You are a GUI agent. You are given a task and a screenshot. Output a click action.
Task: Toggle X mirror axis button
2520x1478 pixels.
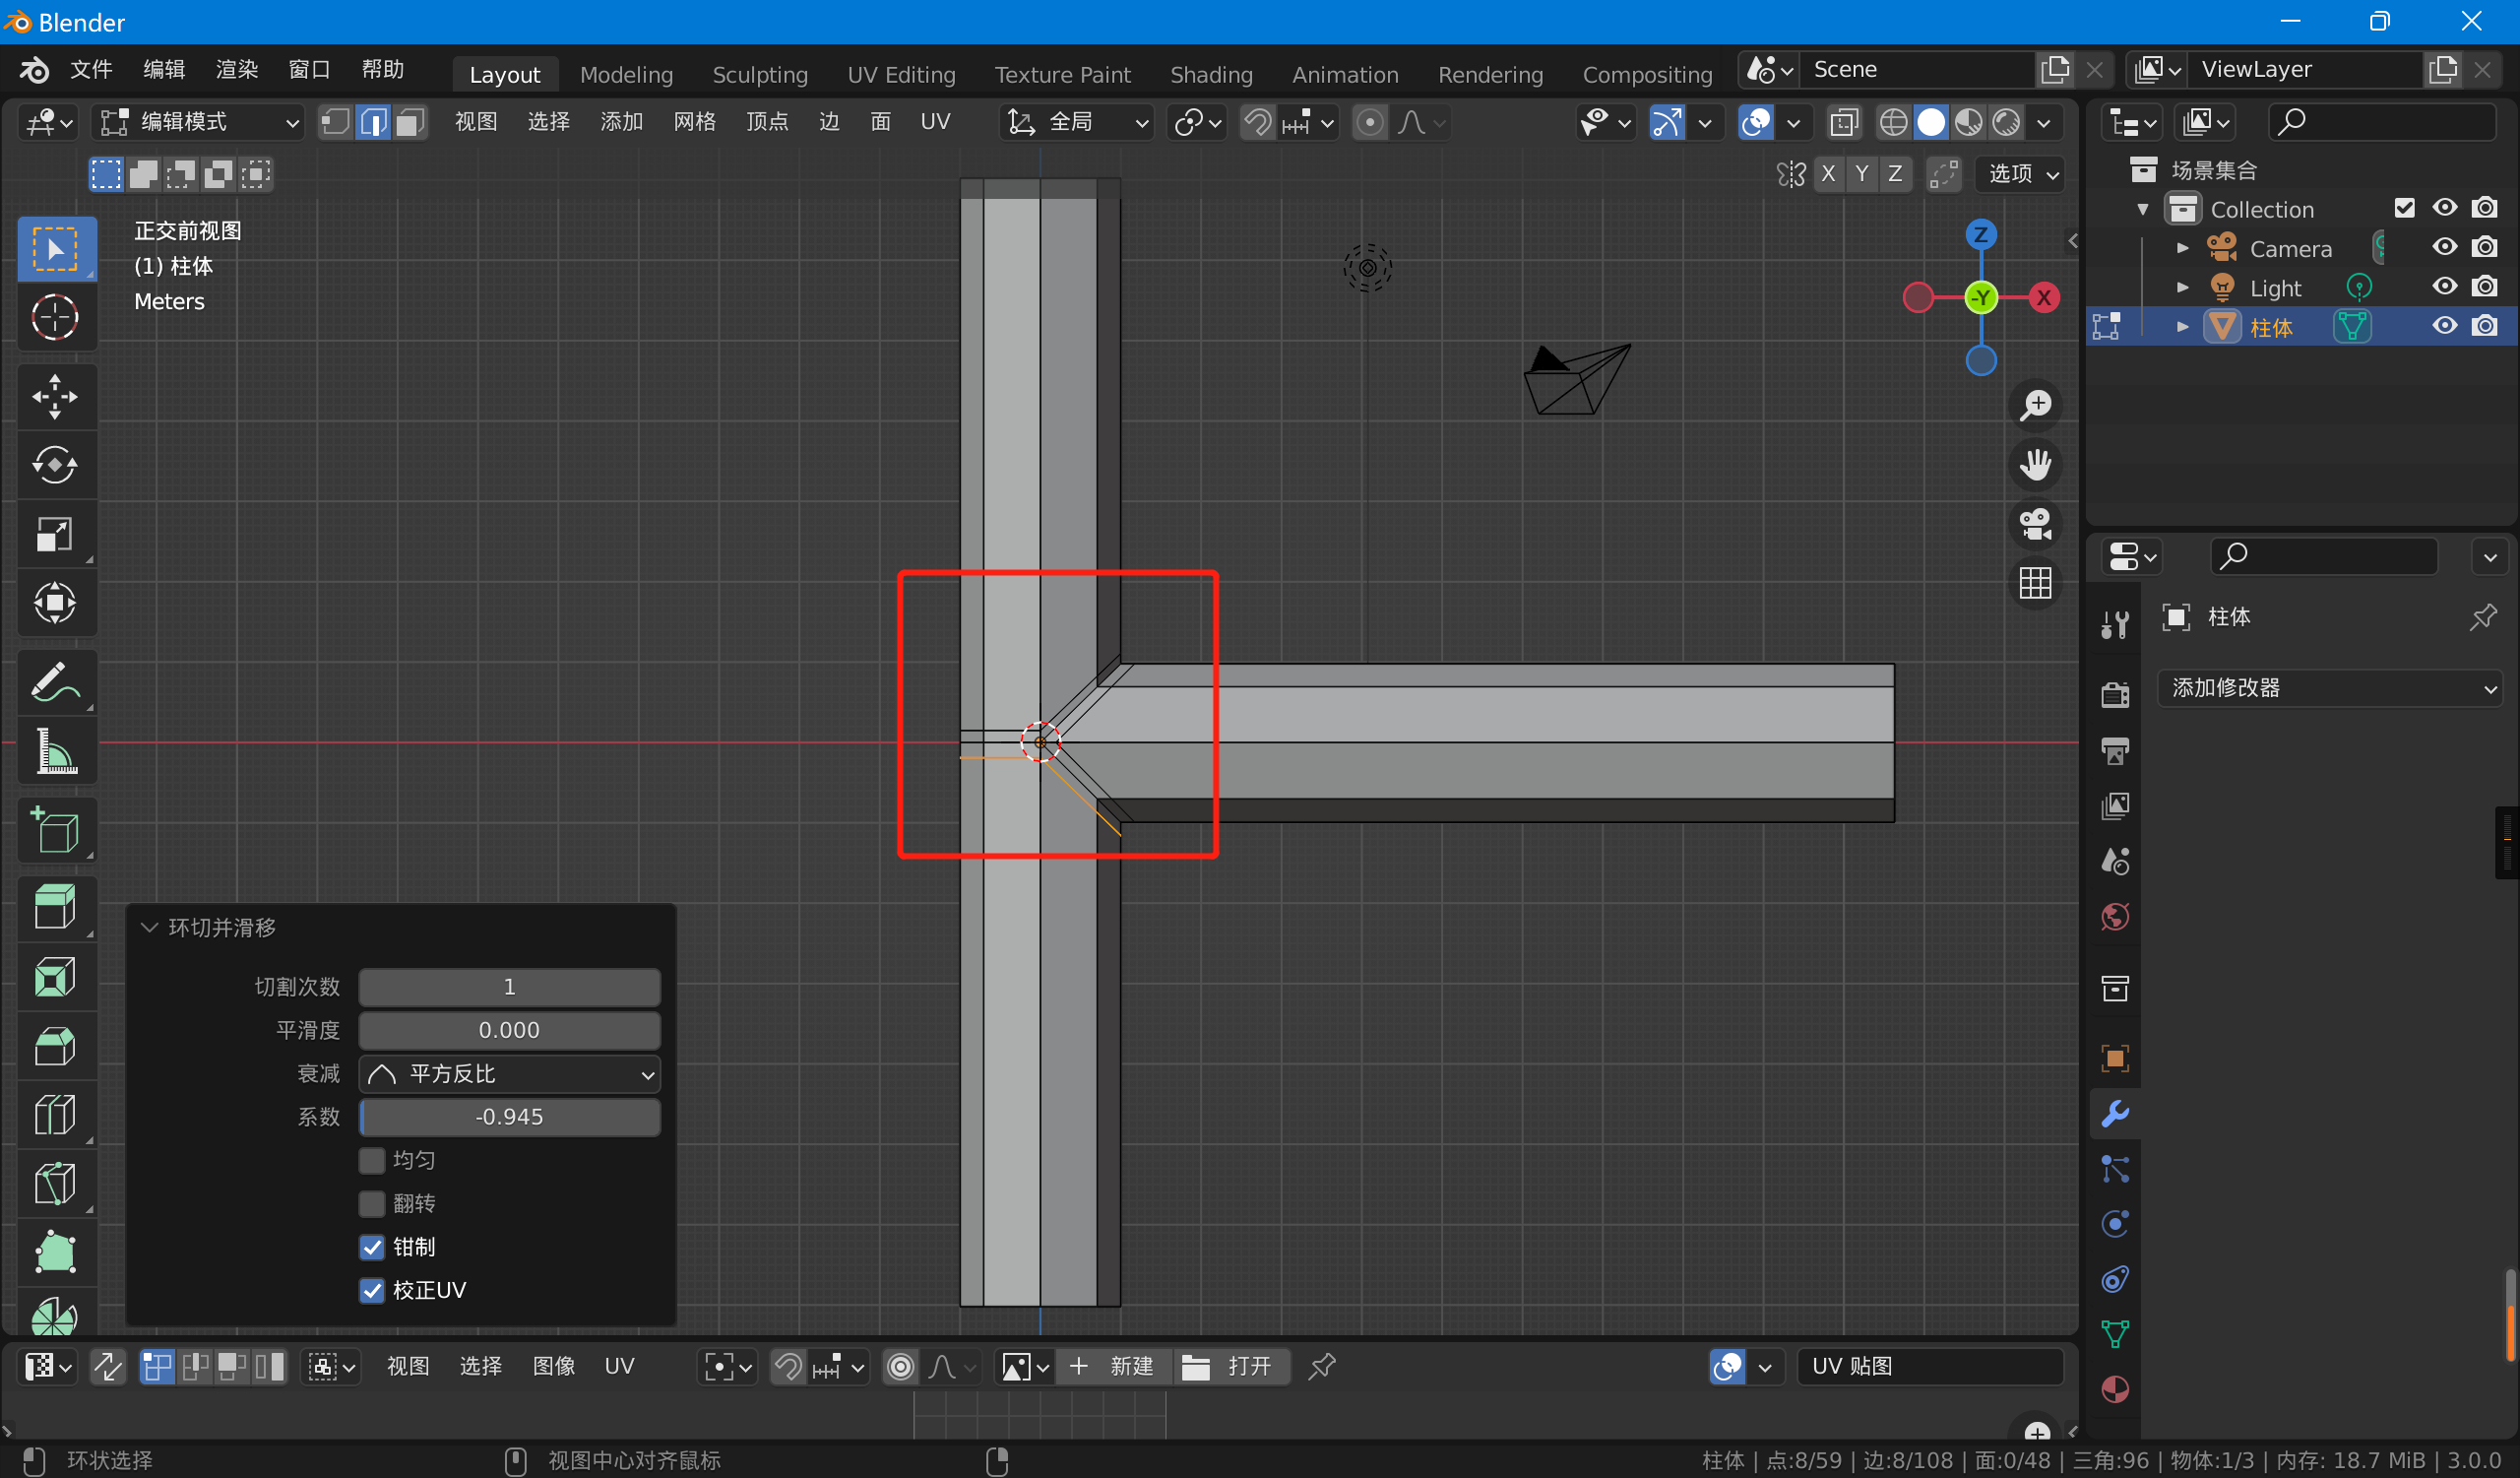(x=1828, y=174)
